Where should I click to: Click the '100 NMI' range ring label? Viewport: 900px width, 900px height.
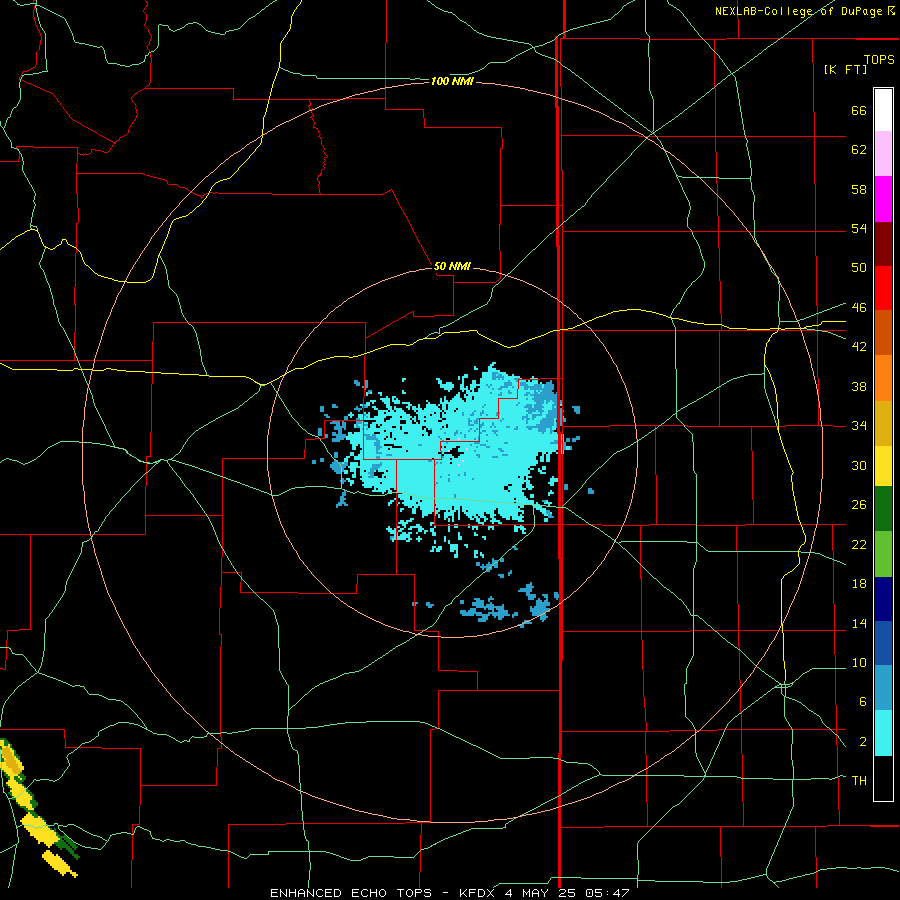pyautogui.click(x=452, y=82)
